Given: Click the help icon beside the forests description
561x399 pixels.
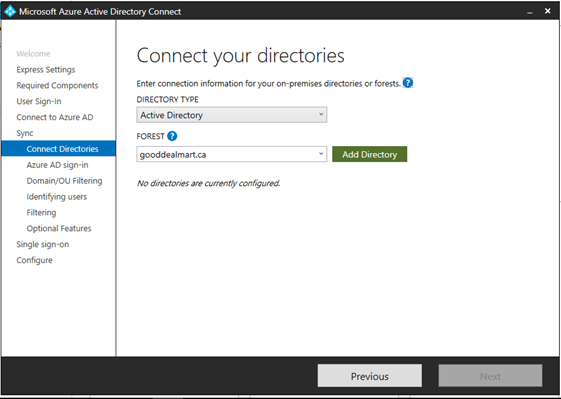Looking at the screenshot, I should pyautogui.click(x=408, y=83).
